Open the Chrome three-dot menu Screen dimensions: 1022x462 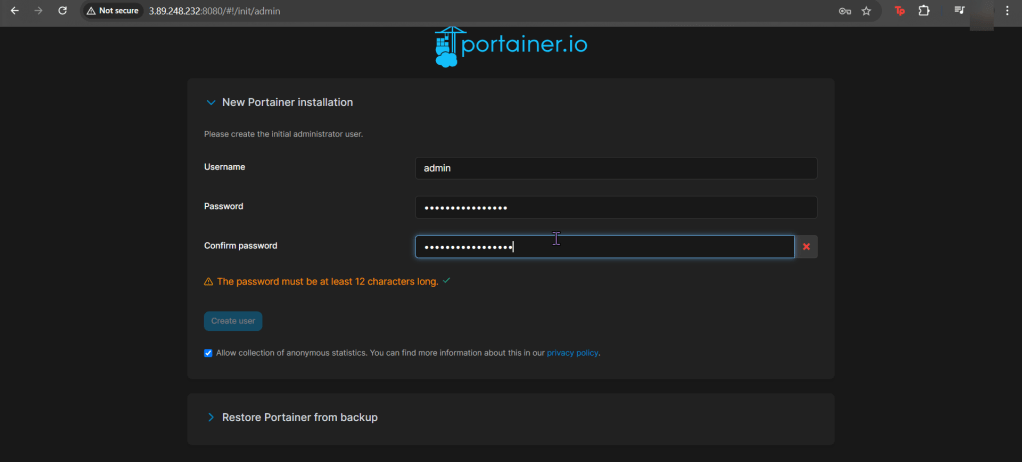tap(1007, 11)
